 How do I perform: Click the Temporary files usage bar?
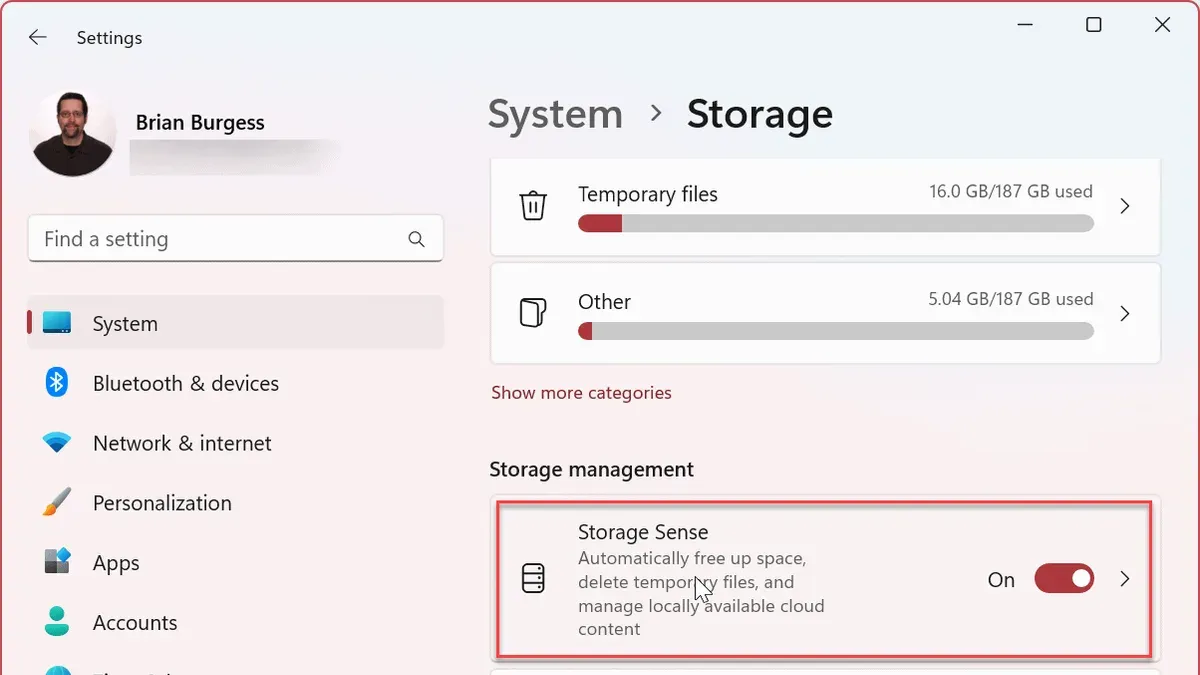point(835,224)
